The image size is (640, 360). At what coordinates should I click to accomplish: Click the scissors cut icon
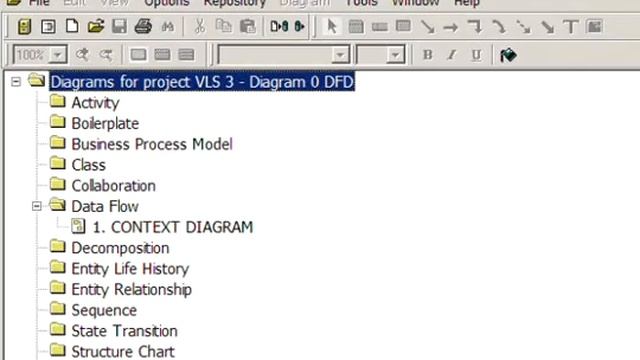pos(200,27)
